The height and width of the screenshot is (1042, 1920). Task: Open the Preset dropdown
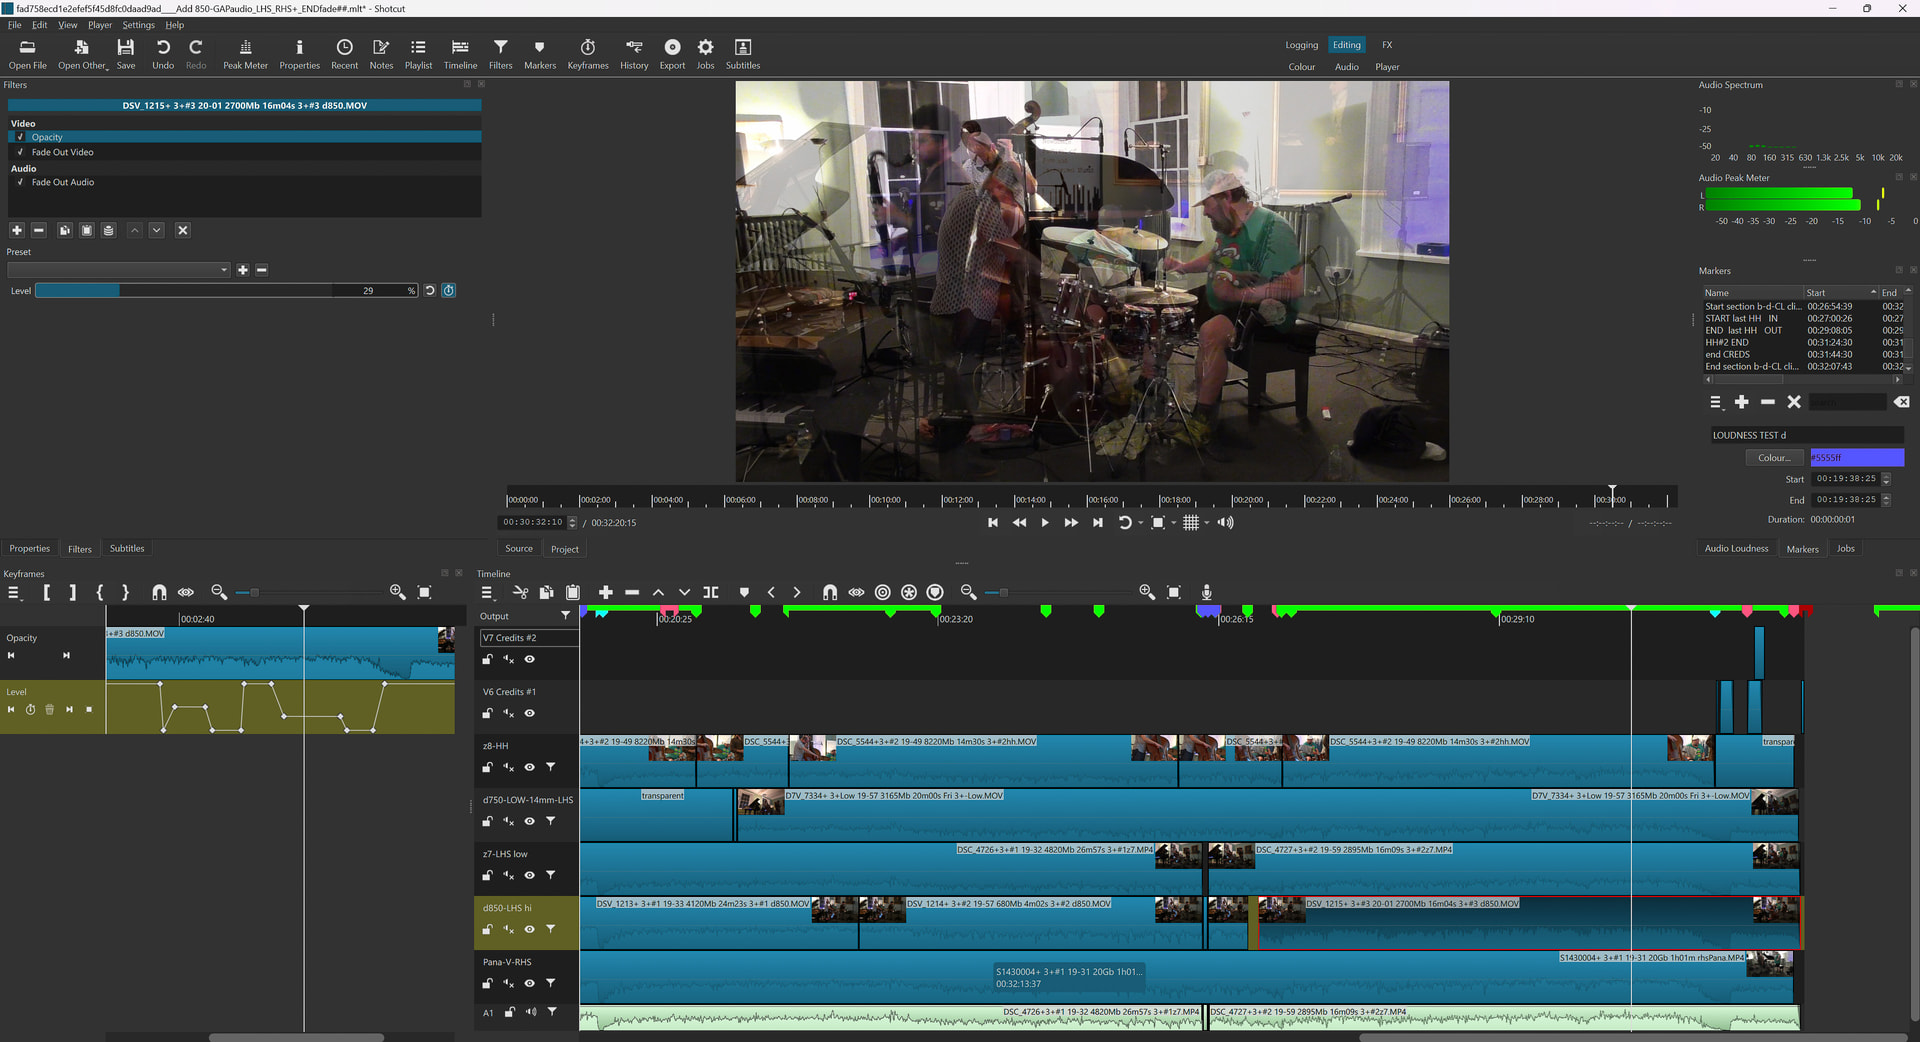pos(119,270)
